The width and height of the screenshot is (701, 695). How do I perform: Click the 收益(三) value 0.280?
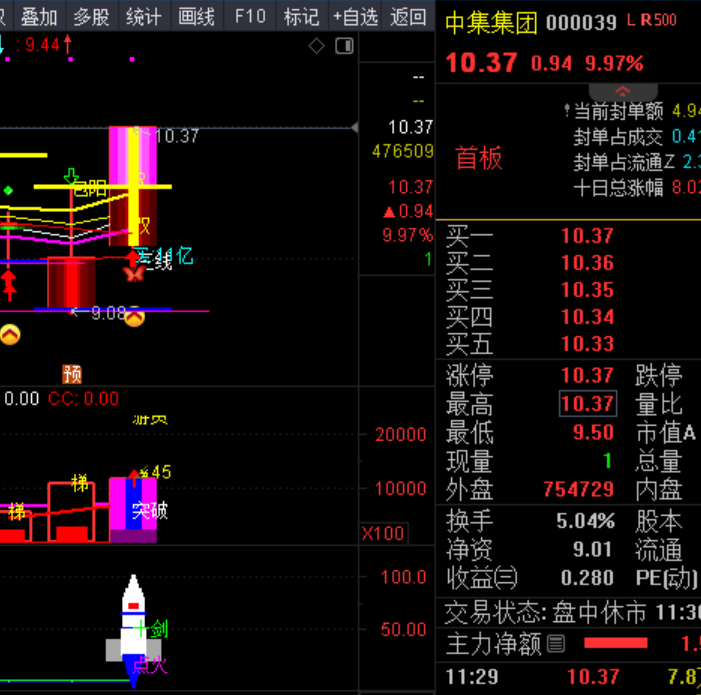pos(587,578)
